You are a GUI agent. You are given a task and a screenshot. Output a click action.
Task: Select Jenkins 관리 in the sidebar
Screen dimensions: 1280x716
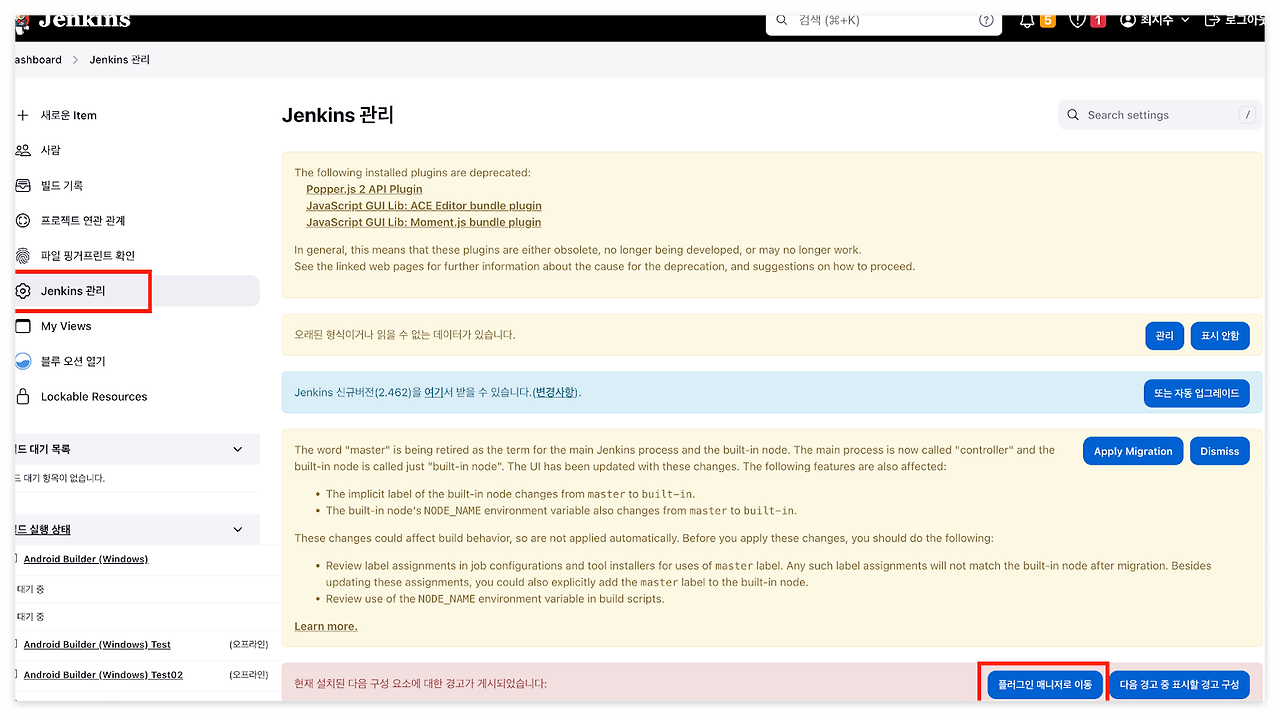pyautogui.click(x=137, y=291)
